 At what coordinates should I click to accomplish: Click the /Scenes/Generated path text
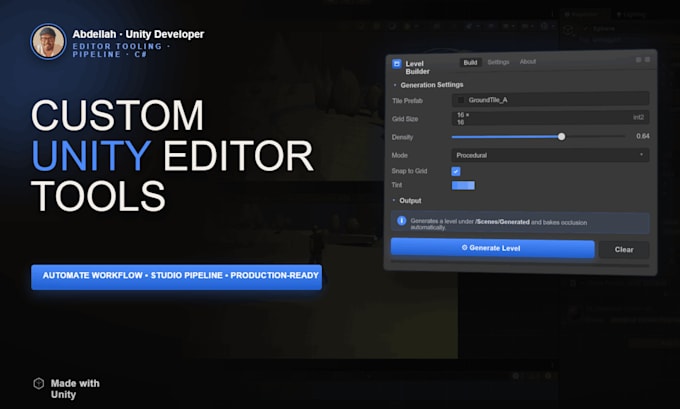pos(502,222)
